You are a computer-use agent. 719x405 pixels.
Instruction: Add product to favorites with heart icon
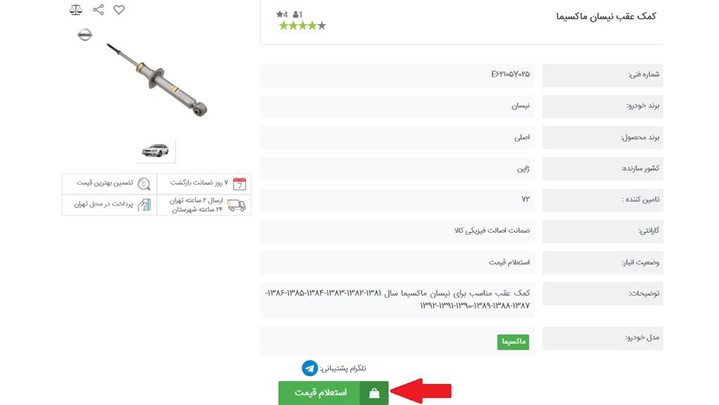pos(119,10)
